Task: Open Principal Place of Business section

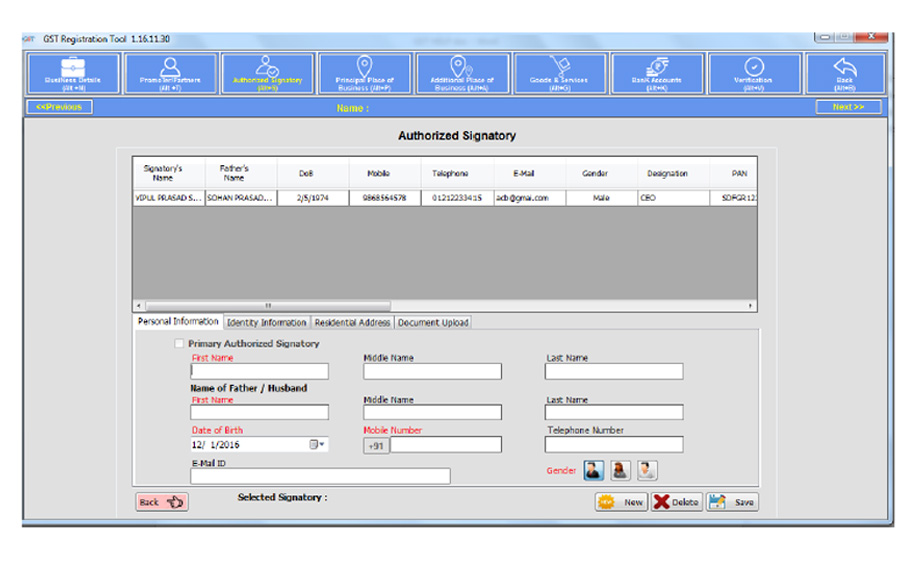Action: (365, 73)
